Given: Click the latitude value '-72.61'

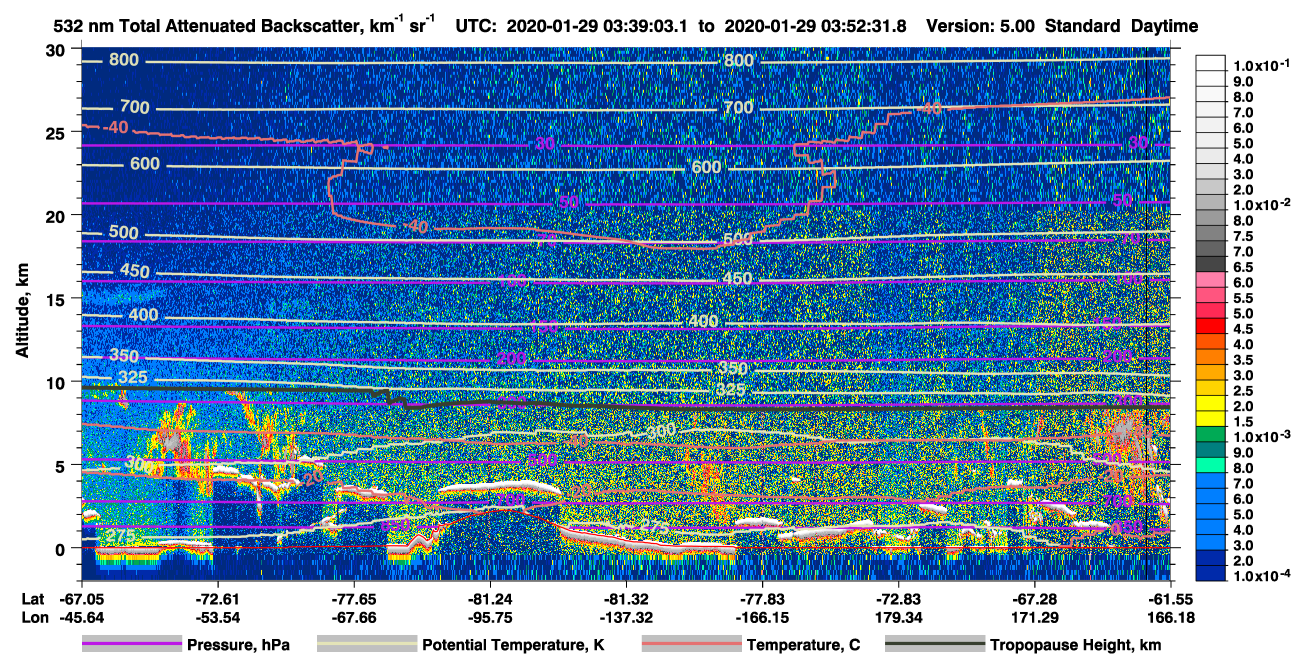Looking at the screenshot, I should [x=218, y=598].
